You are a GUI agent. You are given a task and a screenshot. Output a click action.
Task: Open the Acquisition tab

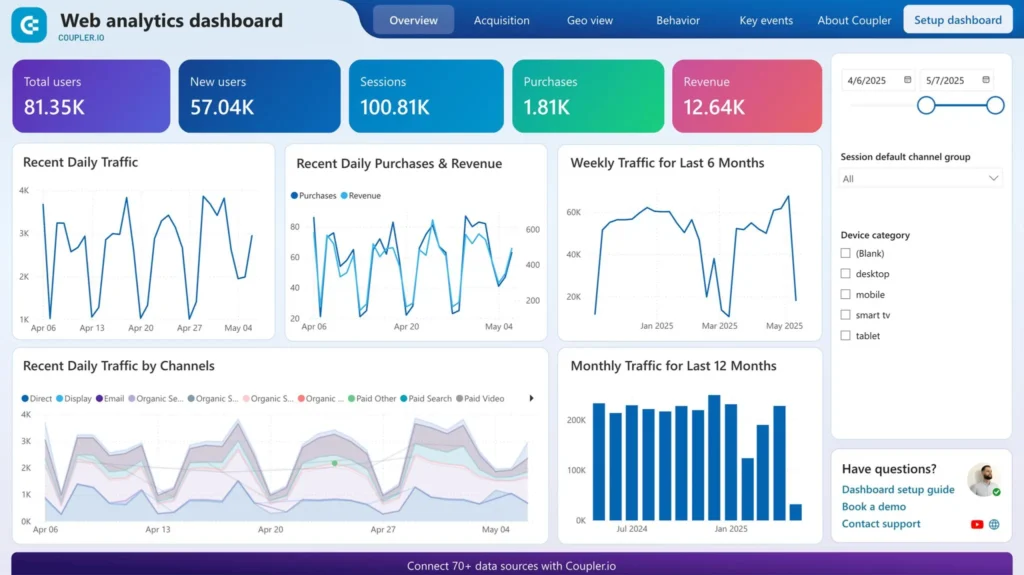[x=502, y=20]
